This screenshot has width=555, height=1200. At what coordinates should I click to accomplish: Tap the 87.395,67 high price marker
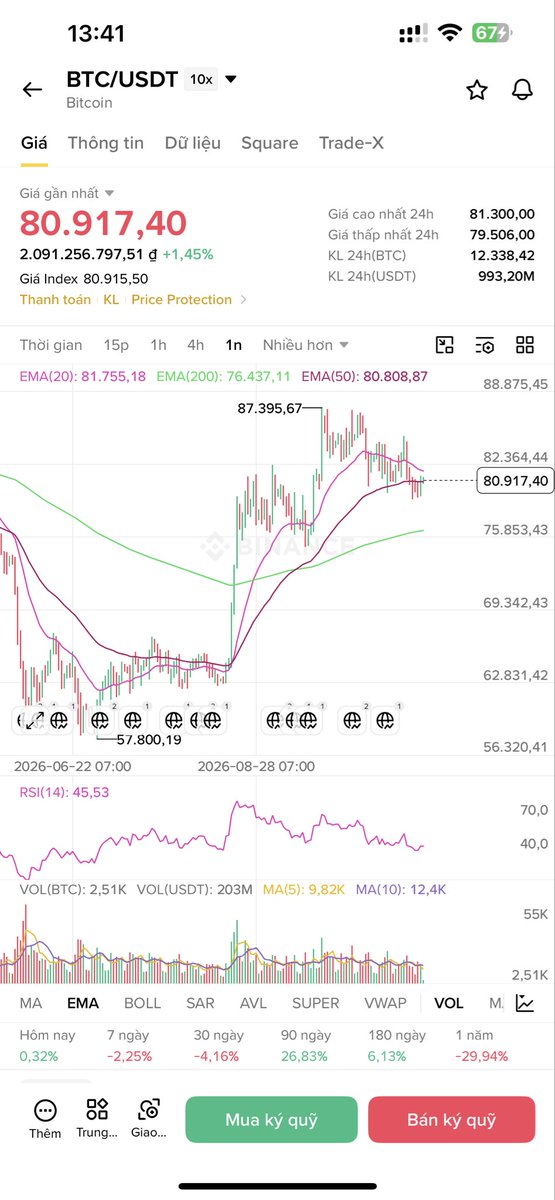pos(269,408)
